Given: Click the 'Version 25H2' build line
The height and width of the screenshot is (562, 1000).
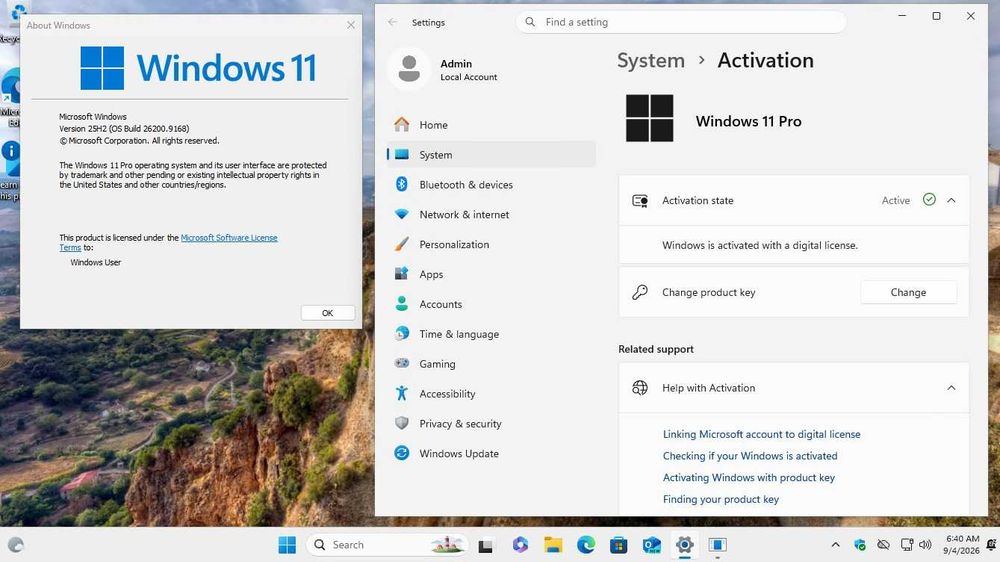Looking at the screenshot, I should [124, 128].
